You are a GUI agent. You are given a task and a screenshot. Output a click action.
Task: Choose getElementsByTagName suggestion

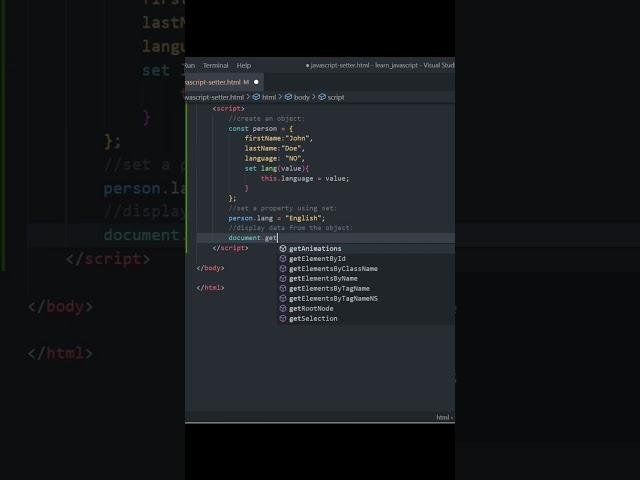[x=366, y=289]
